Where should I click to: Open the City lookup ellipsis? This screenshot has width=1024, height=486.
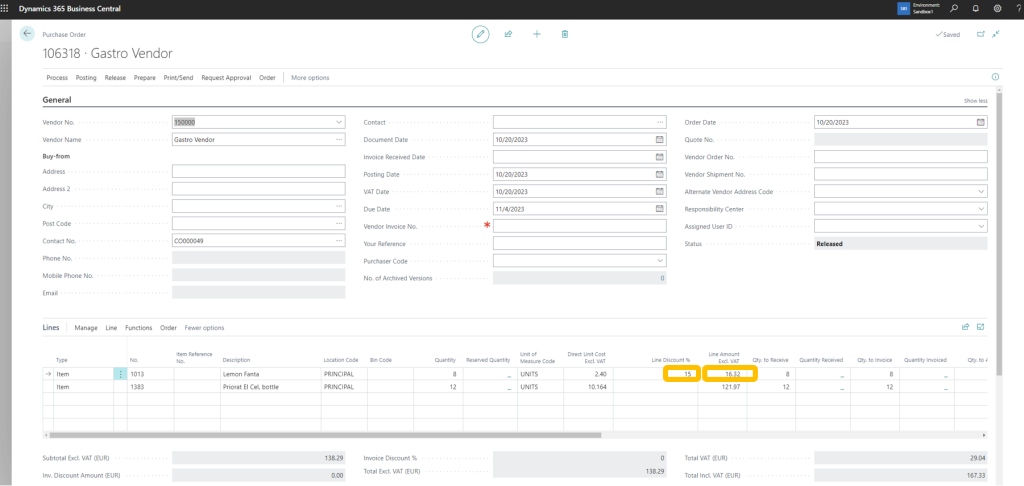tap(338, 206)
